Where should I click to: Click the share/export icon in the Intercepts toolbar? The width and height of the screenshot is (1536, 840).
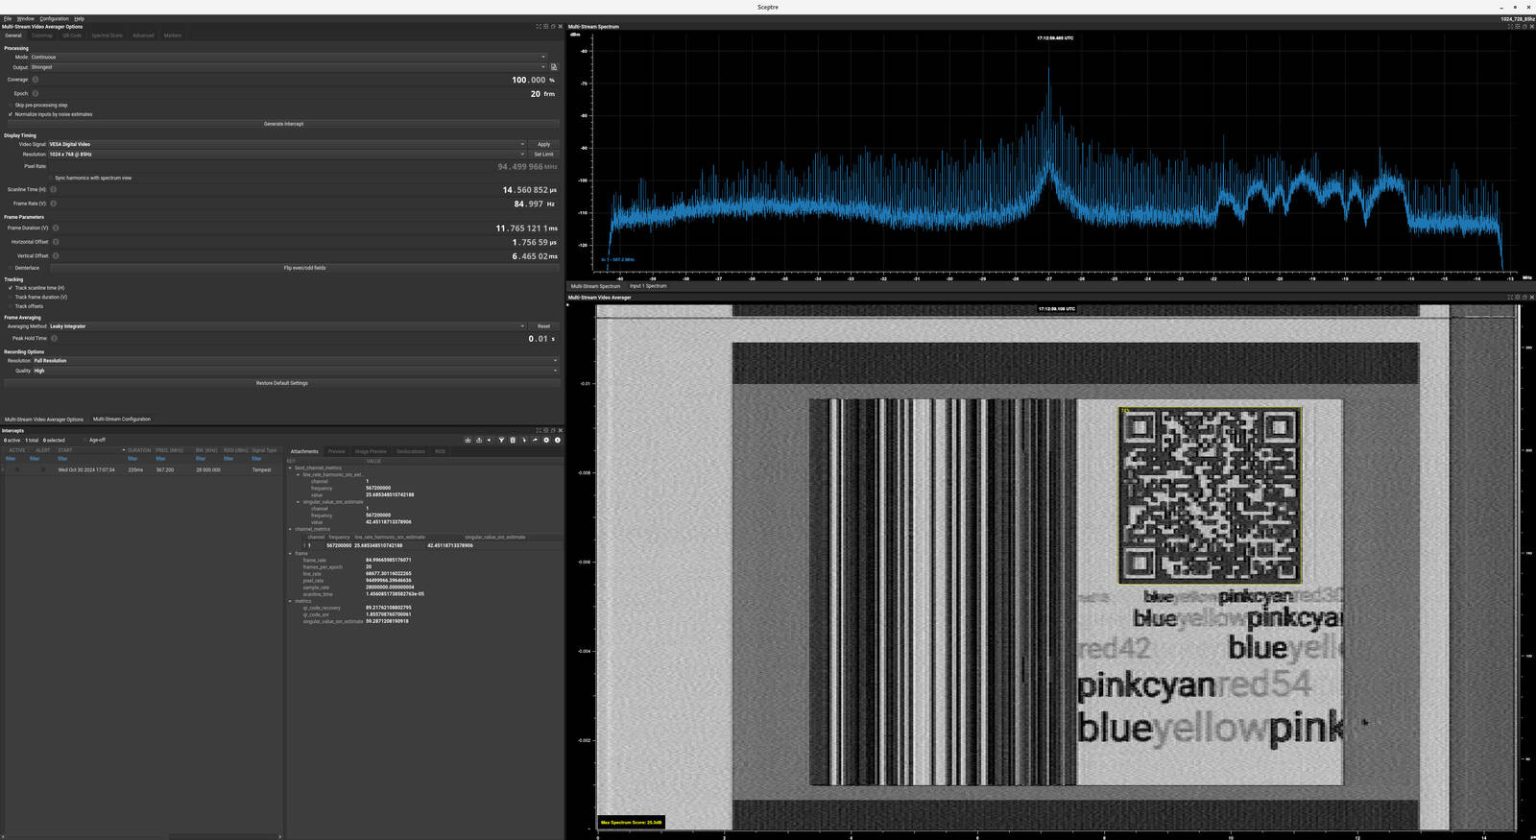[x=536, y=440]
